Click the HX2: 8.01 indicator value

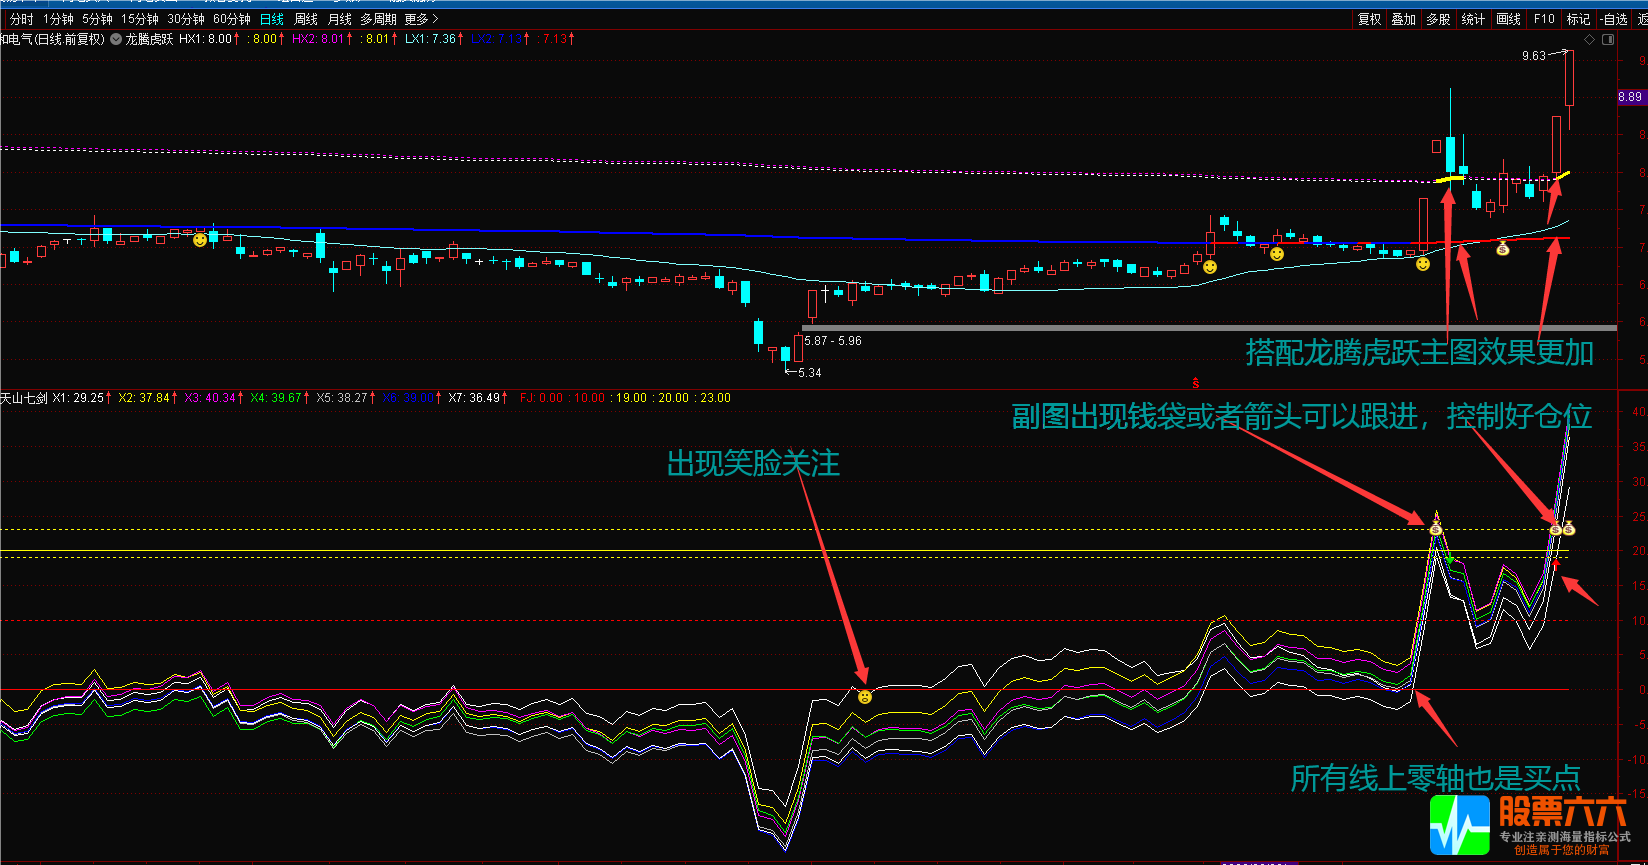click(322, 39)
